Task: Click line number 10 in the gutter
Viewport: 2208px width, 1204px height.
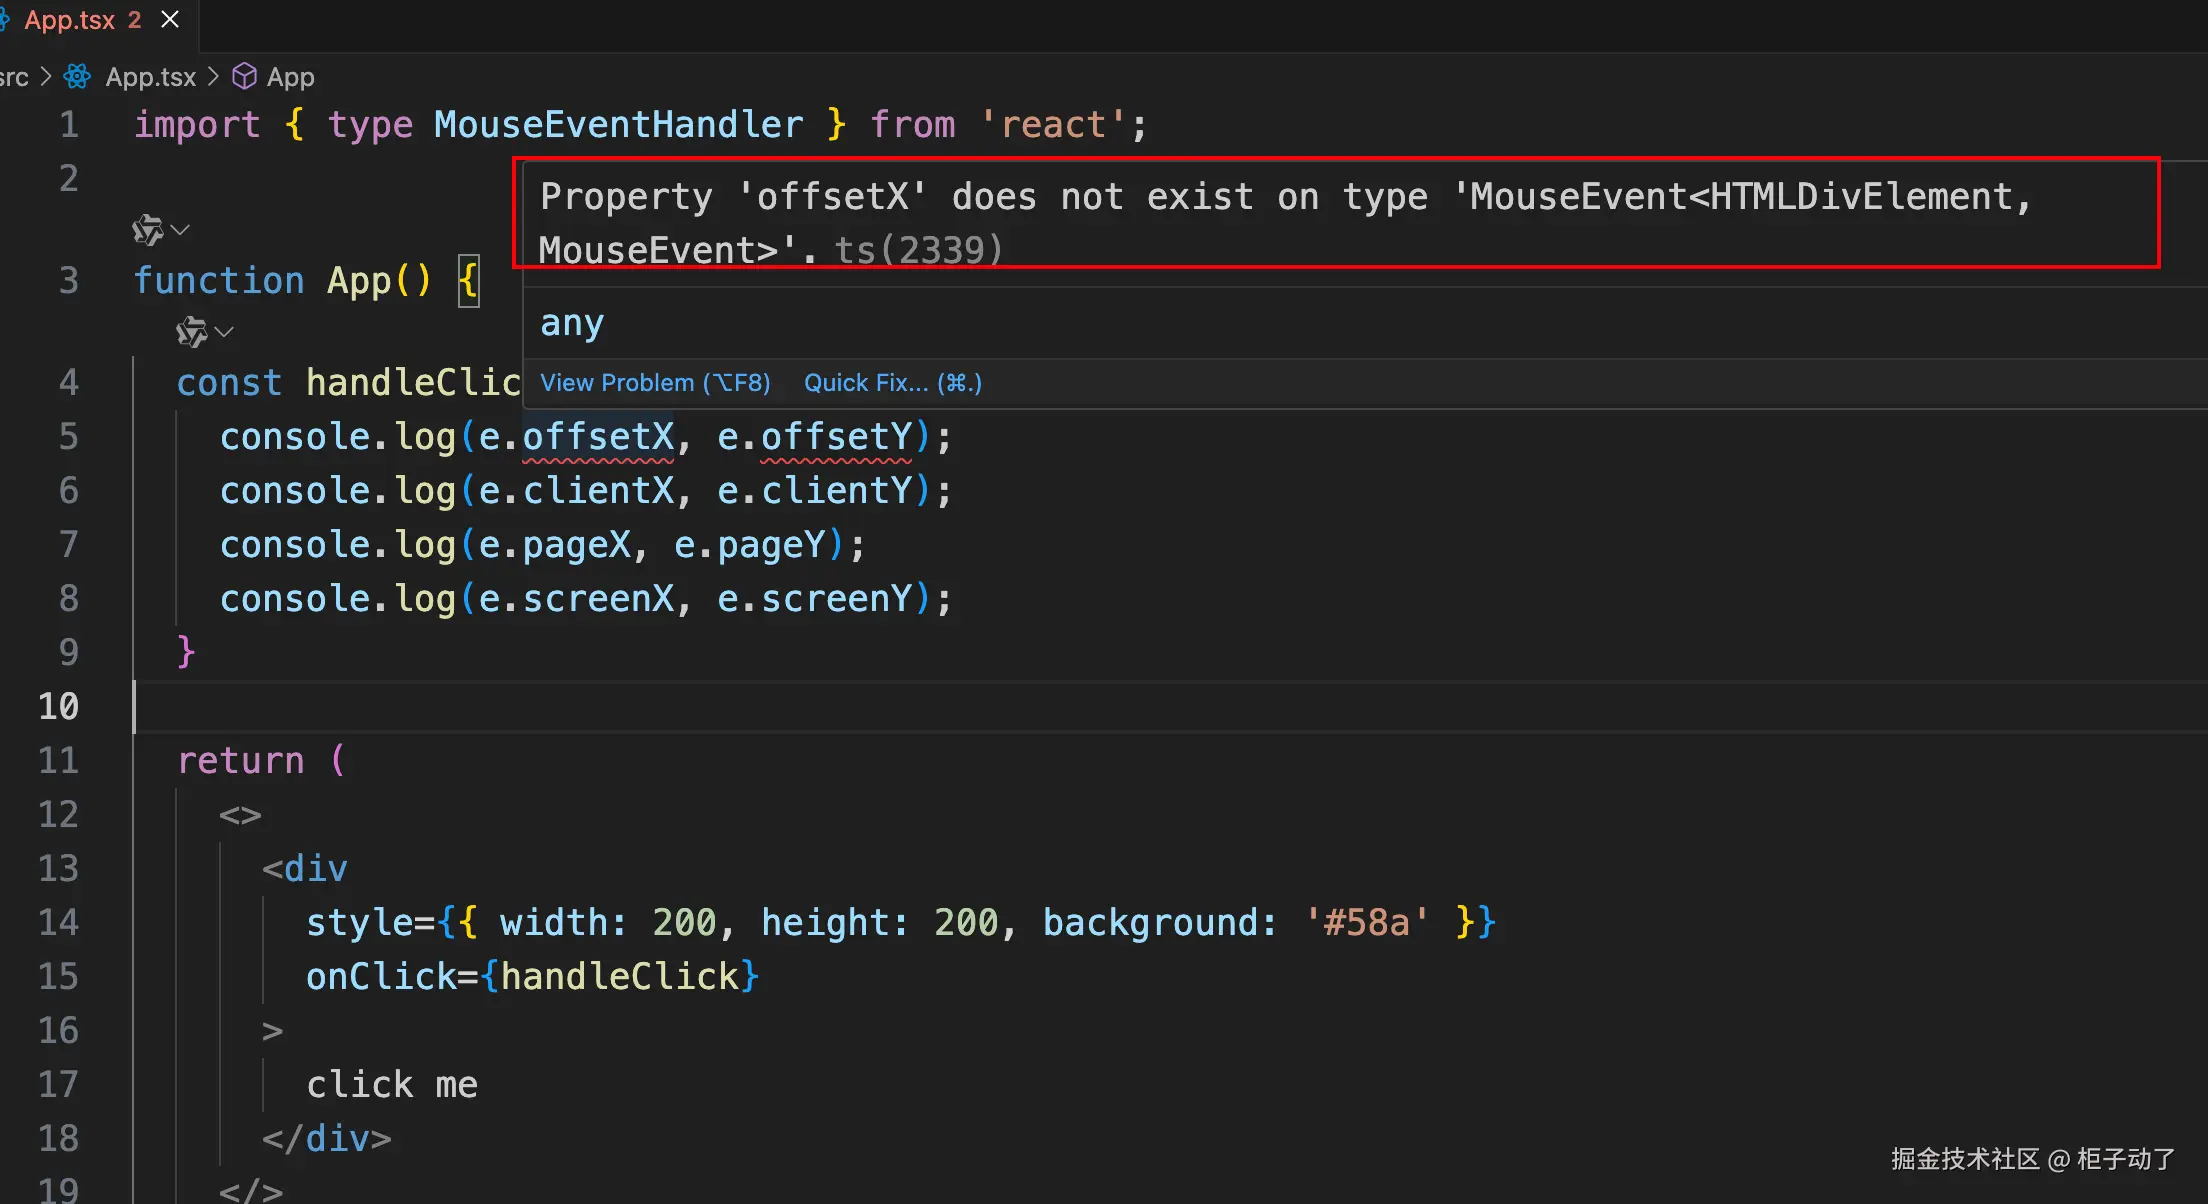Action: pos(58,707)
